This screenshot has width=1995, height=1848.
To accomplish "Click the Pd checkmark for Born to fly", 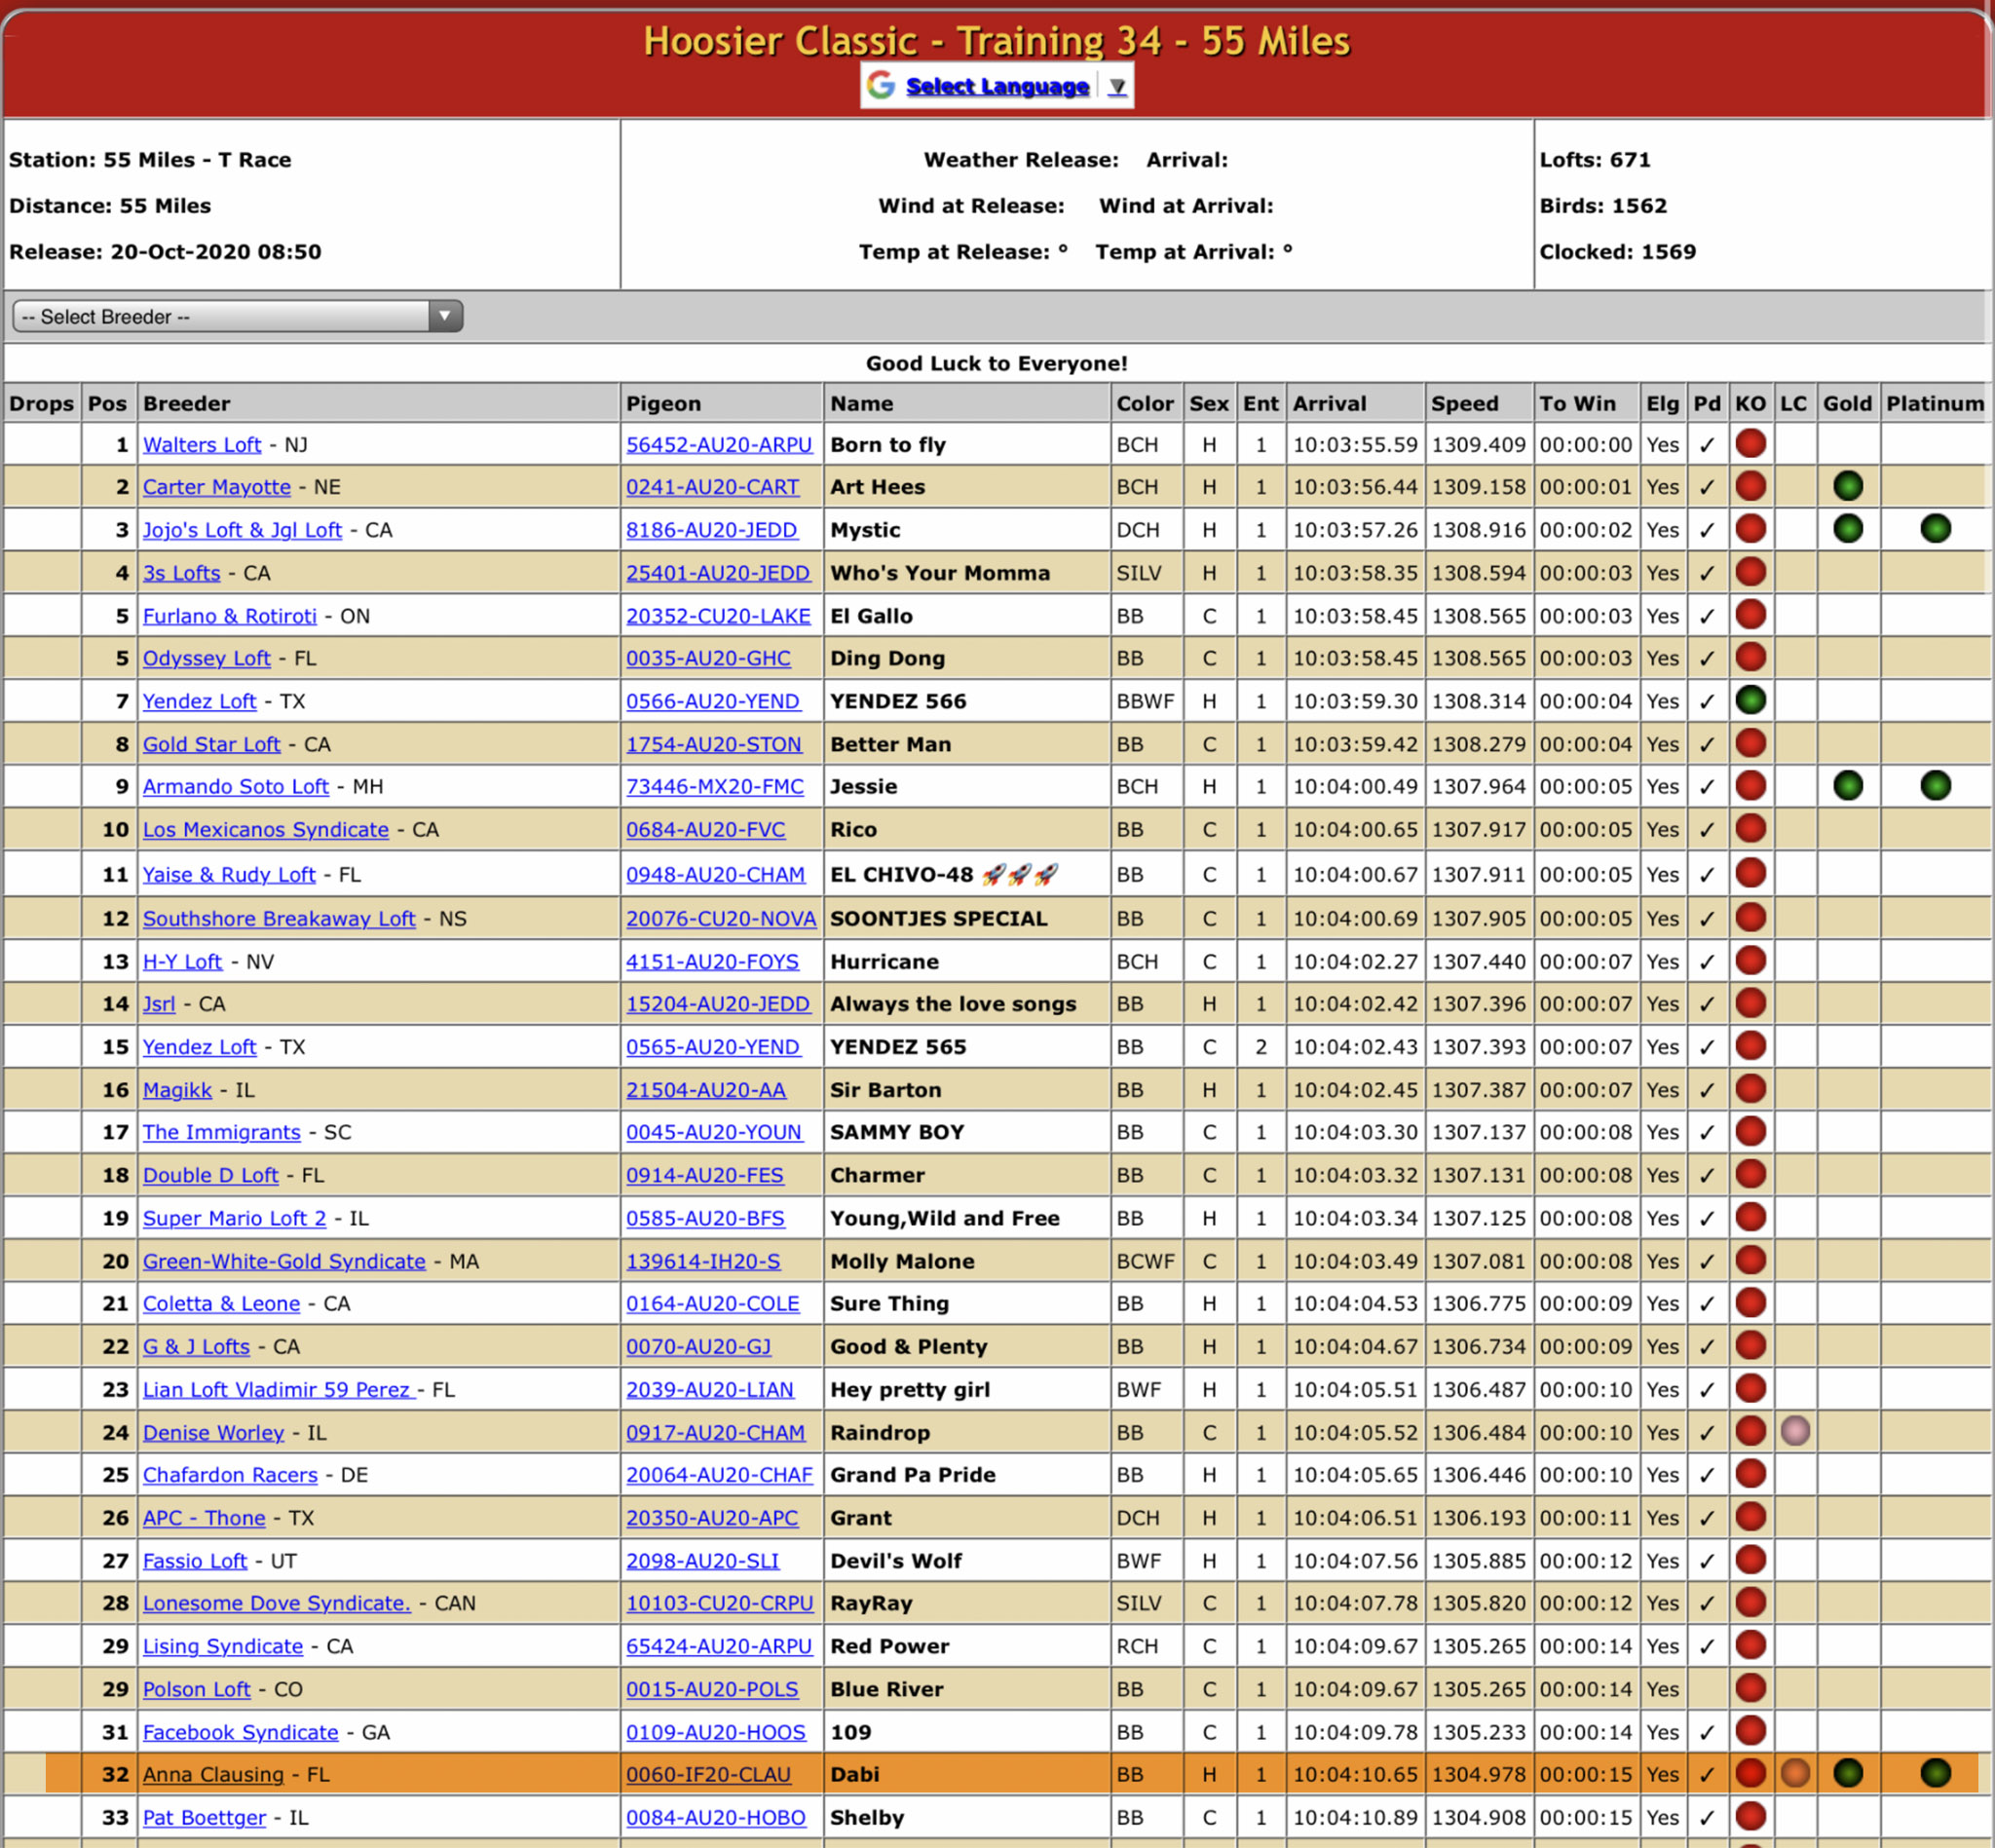I will 1707,445.
